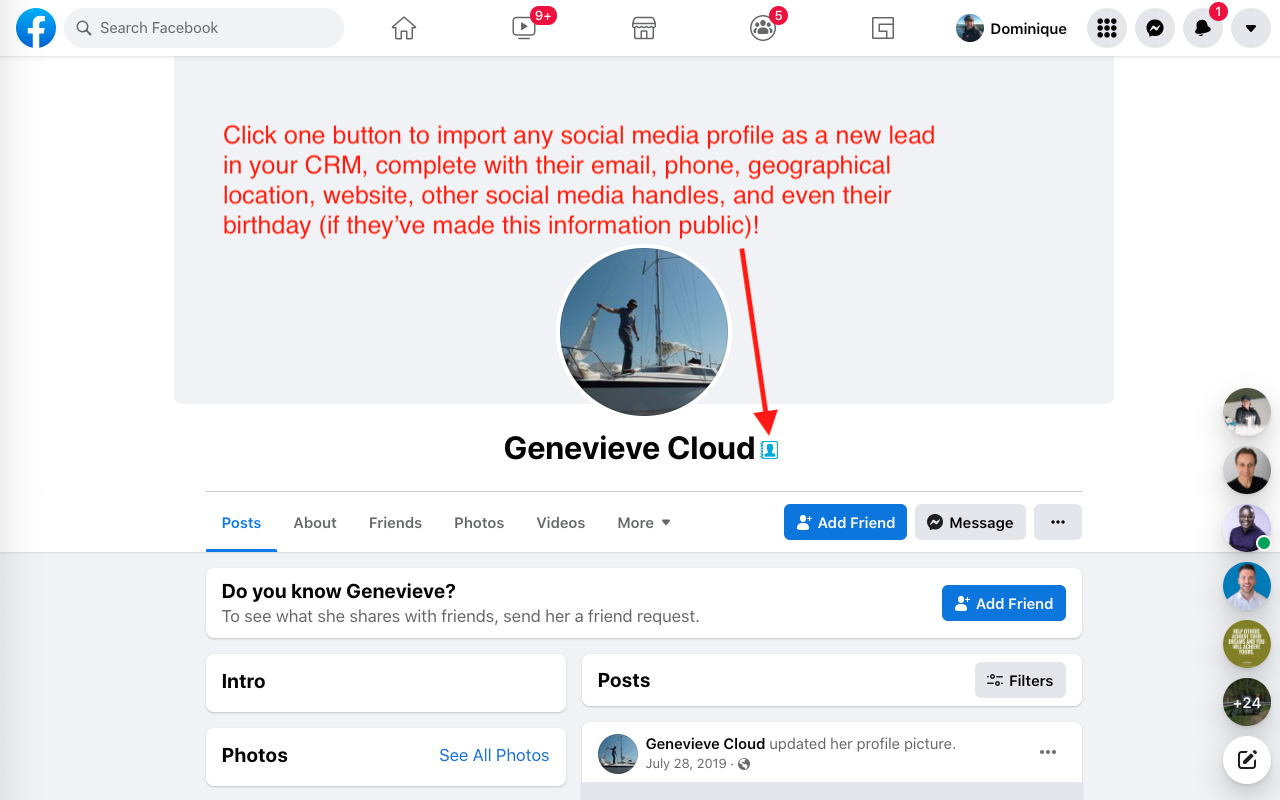Click the Add Friend button beside Message
Viewport: 1280px width, 800px height.
(845, 522)
